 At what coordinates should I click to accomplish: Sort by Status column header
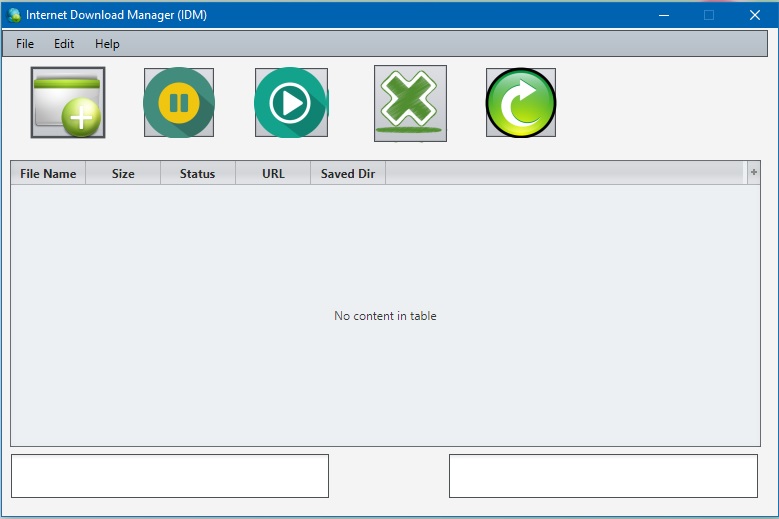tap(198, 173)
